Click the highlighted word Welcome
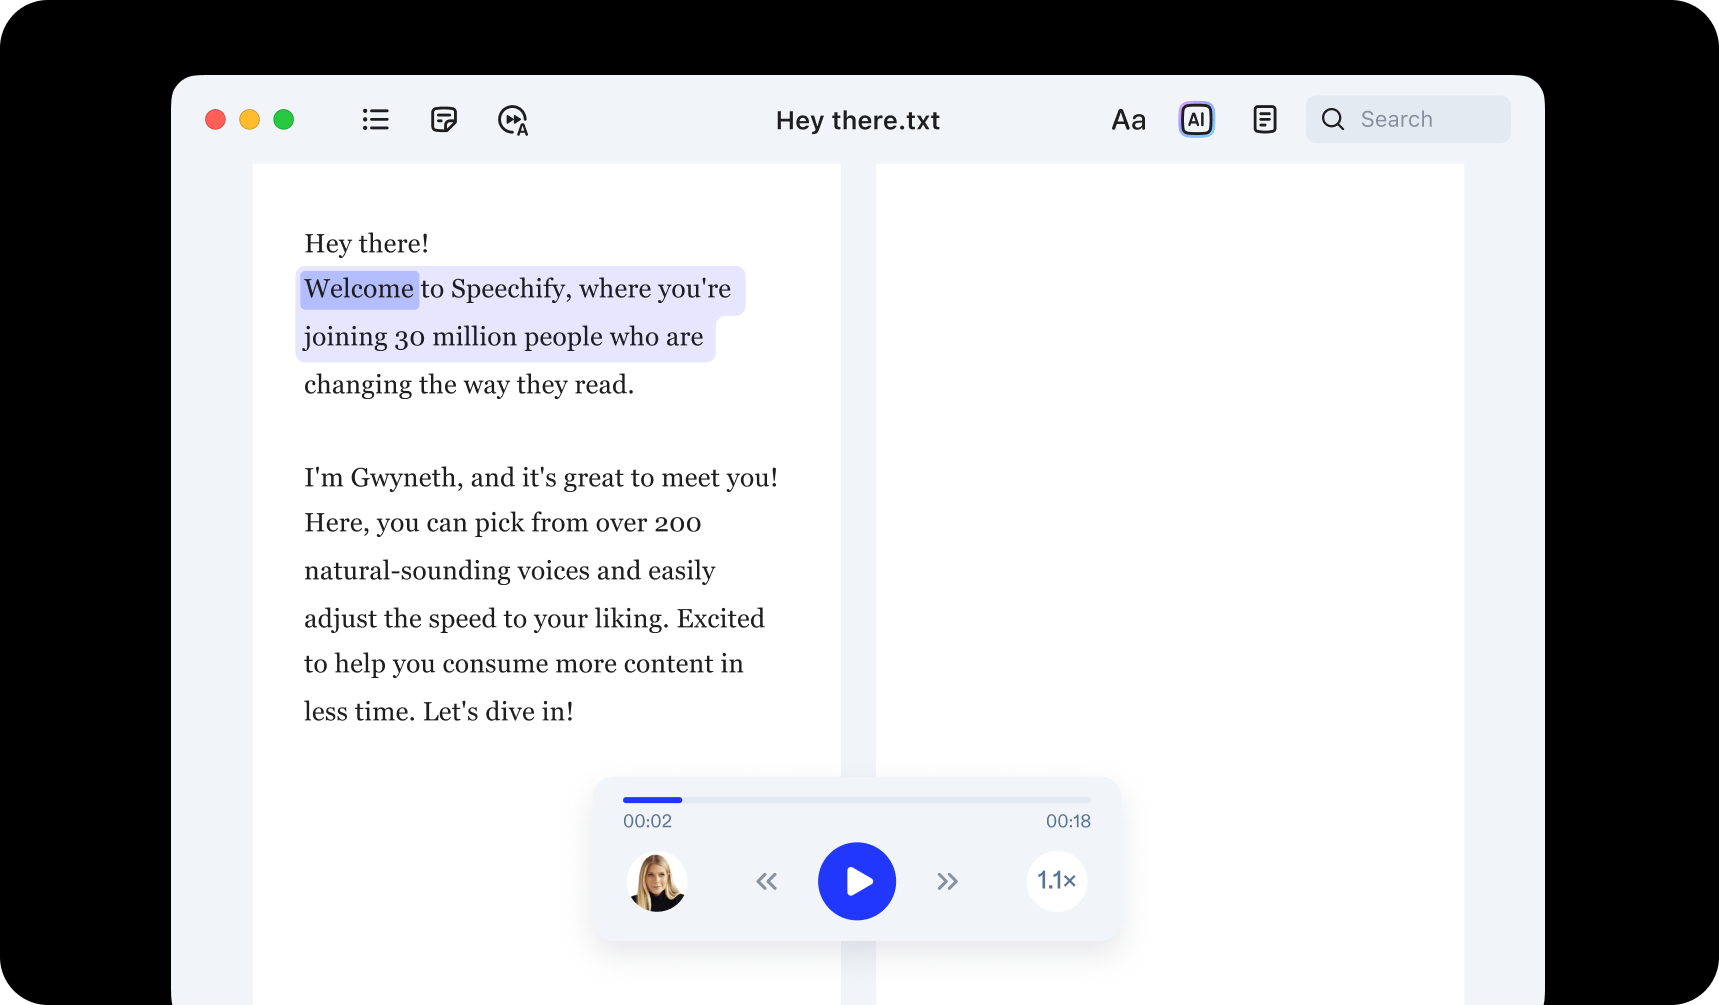 pos(359,289)
